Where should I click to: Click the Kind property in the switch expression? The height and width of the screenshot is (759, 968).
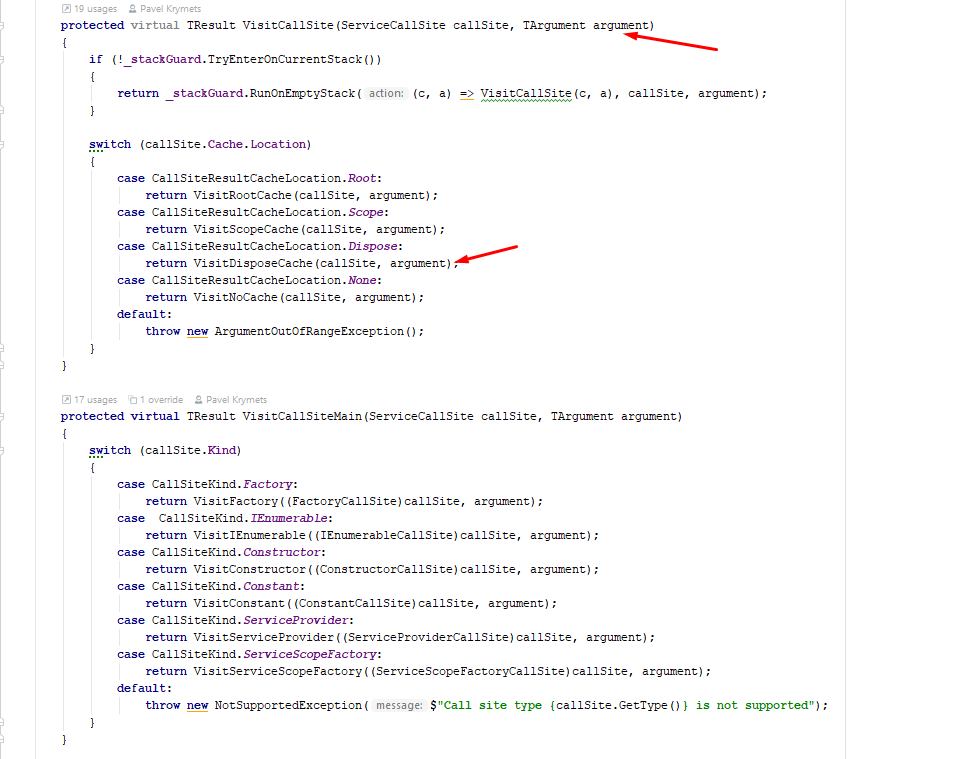coord(222,450)
